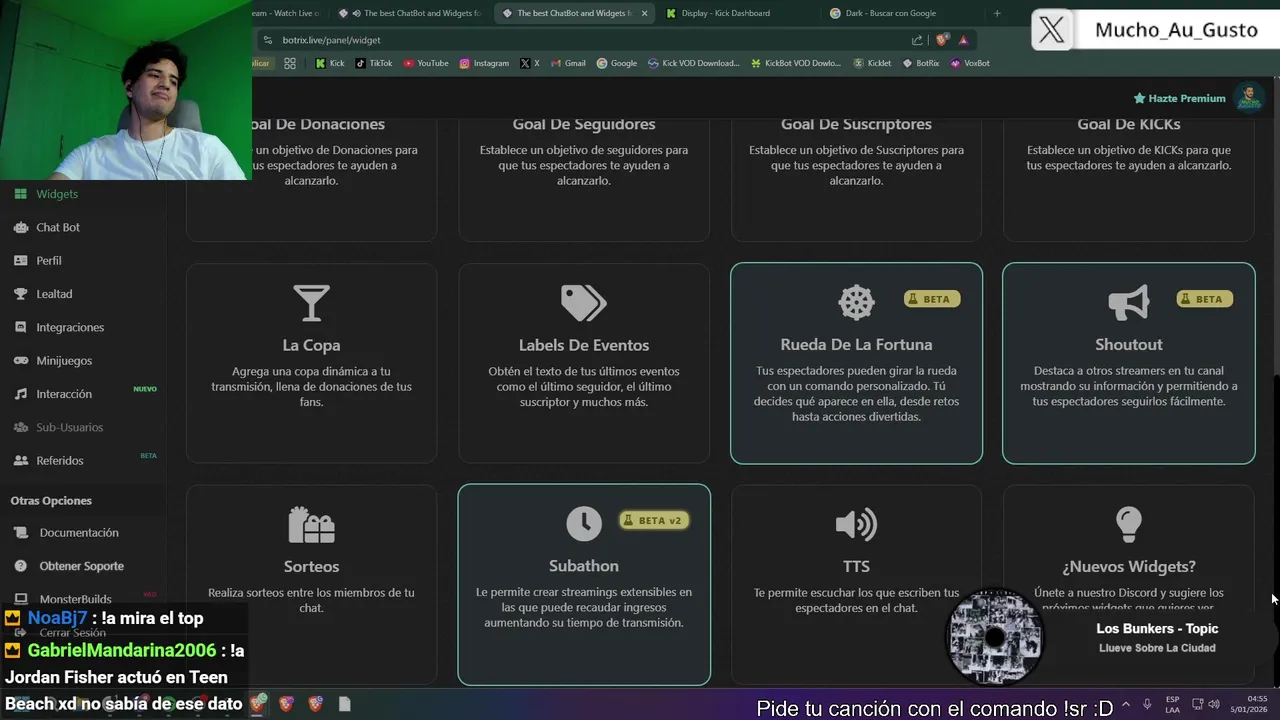Viewport: 1280px width, 720px height.
Task: Open the Lealtad trophy icon
Action: (20, 294)
